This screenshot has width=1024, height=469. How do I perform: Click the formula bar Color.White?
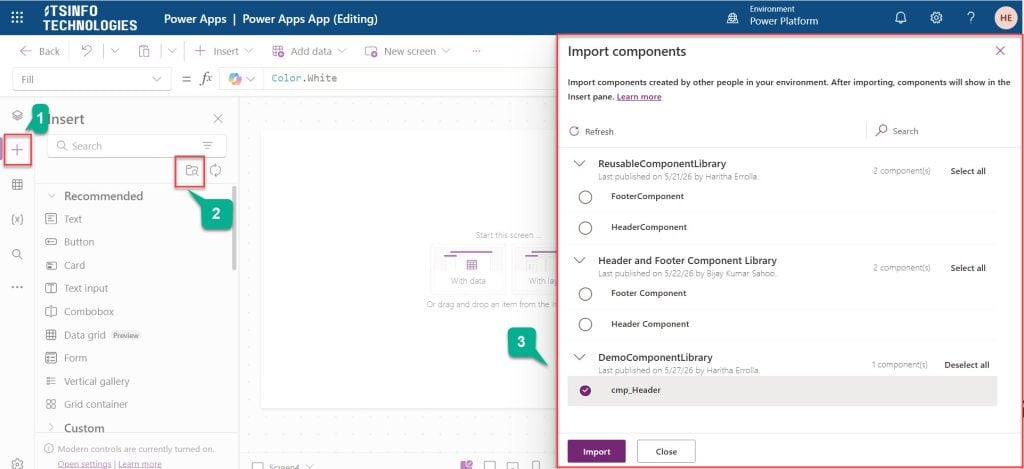pos(304,78)
